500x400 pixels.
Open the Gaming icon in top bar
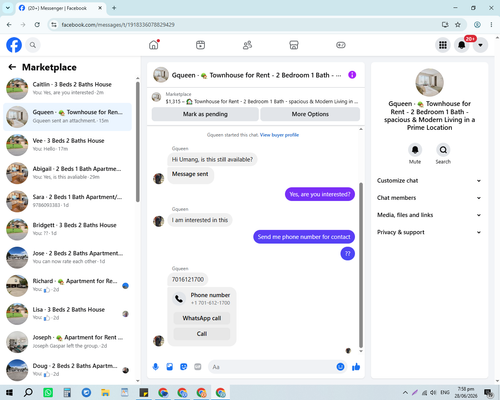click(x=341, y=45)
